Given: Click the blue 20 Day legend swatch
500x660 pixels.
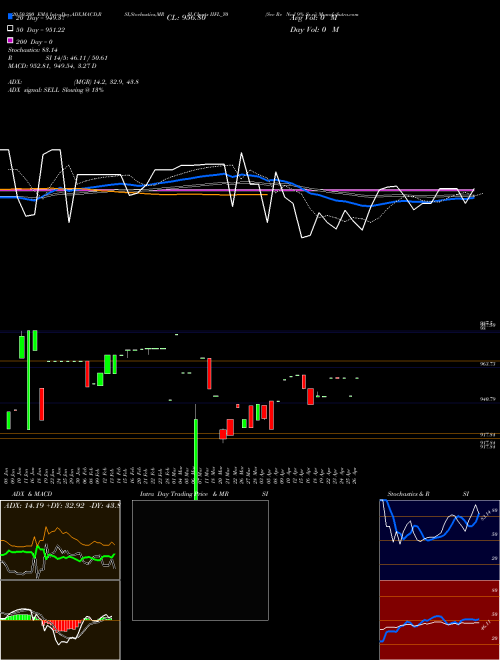Looking at the screenshot, I should click(10, 17).
